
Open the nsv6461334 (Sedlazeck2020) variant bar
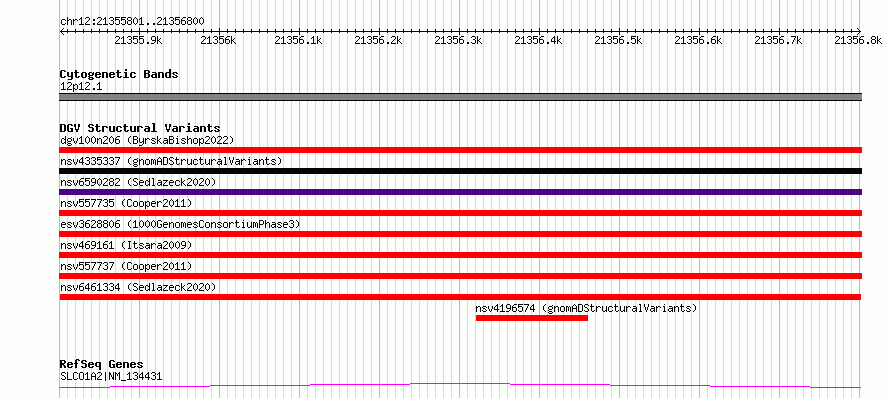tap(460, 297)
